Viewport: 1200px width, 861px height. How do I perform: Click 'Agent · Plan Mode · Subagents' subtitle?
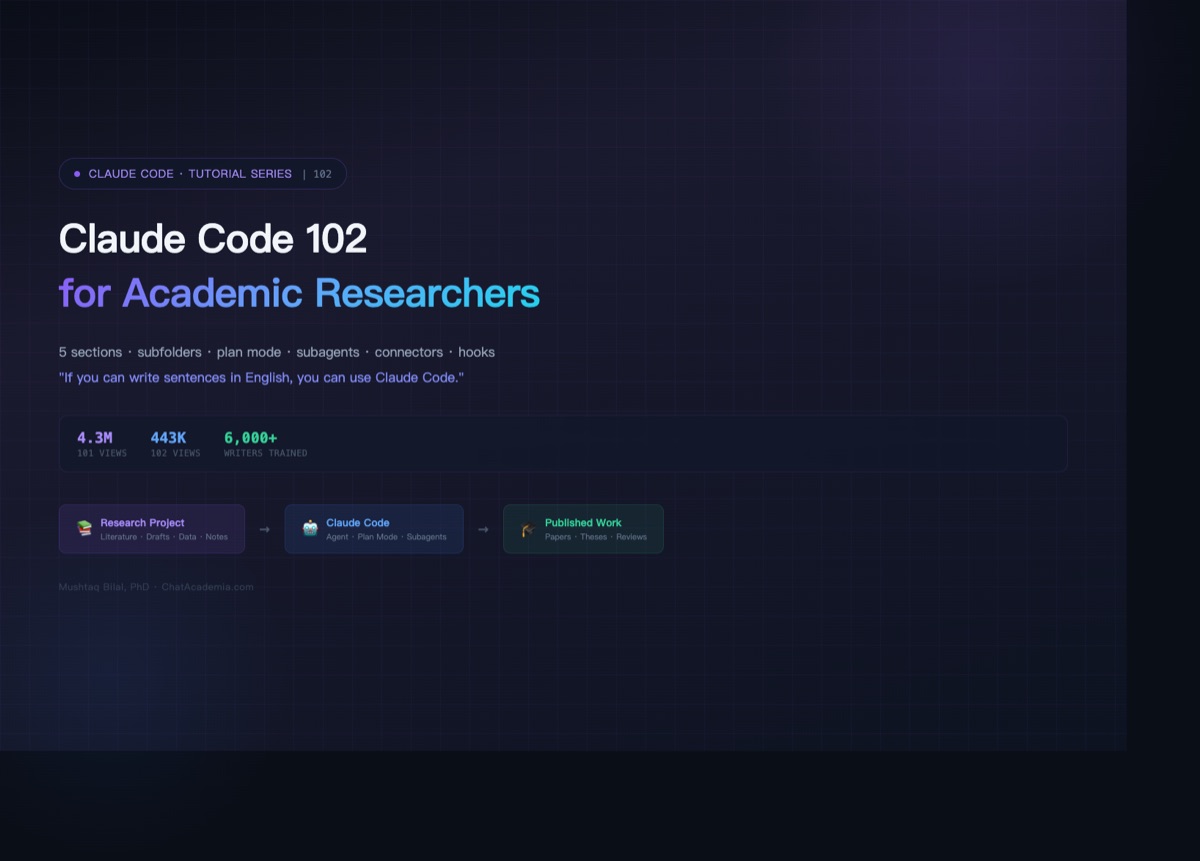click(386, 537)
